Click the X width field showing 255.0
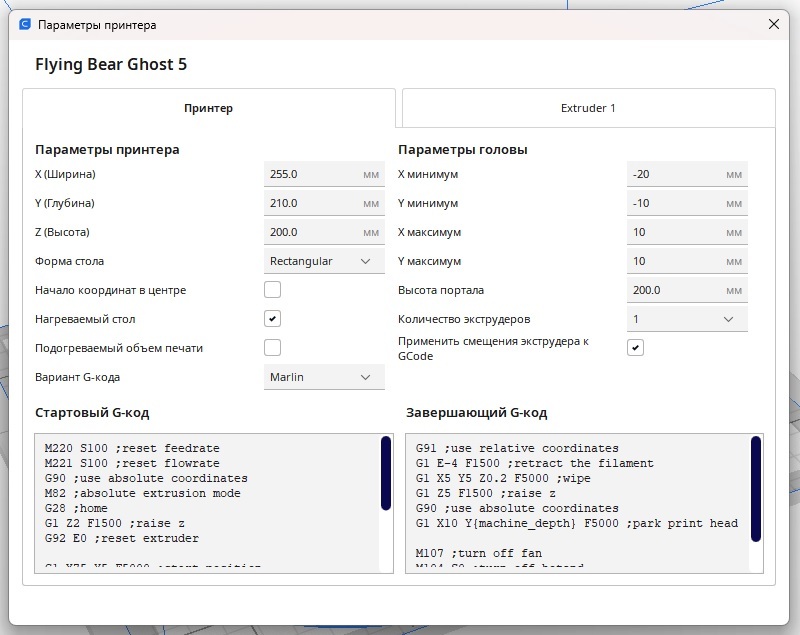 tap(324, 174)
